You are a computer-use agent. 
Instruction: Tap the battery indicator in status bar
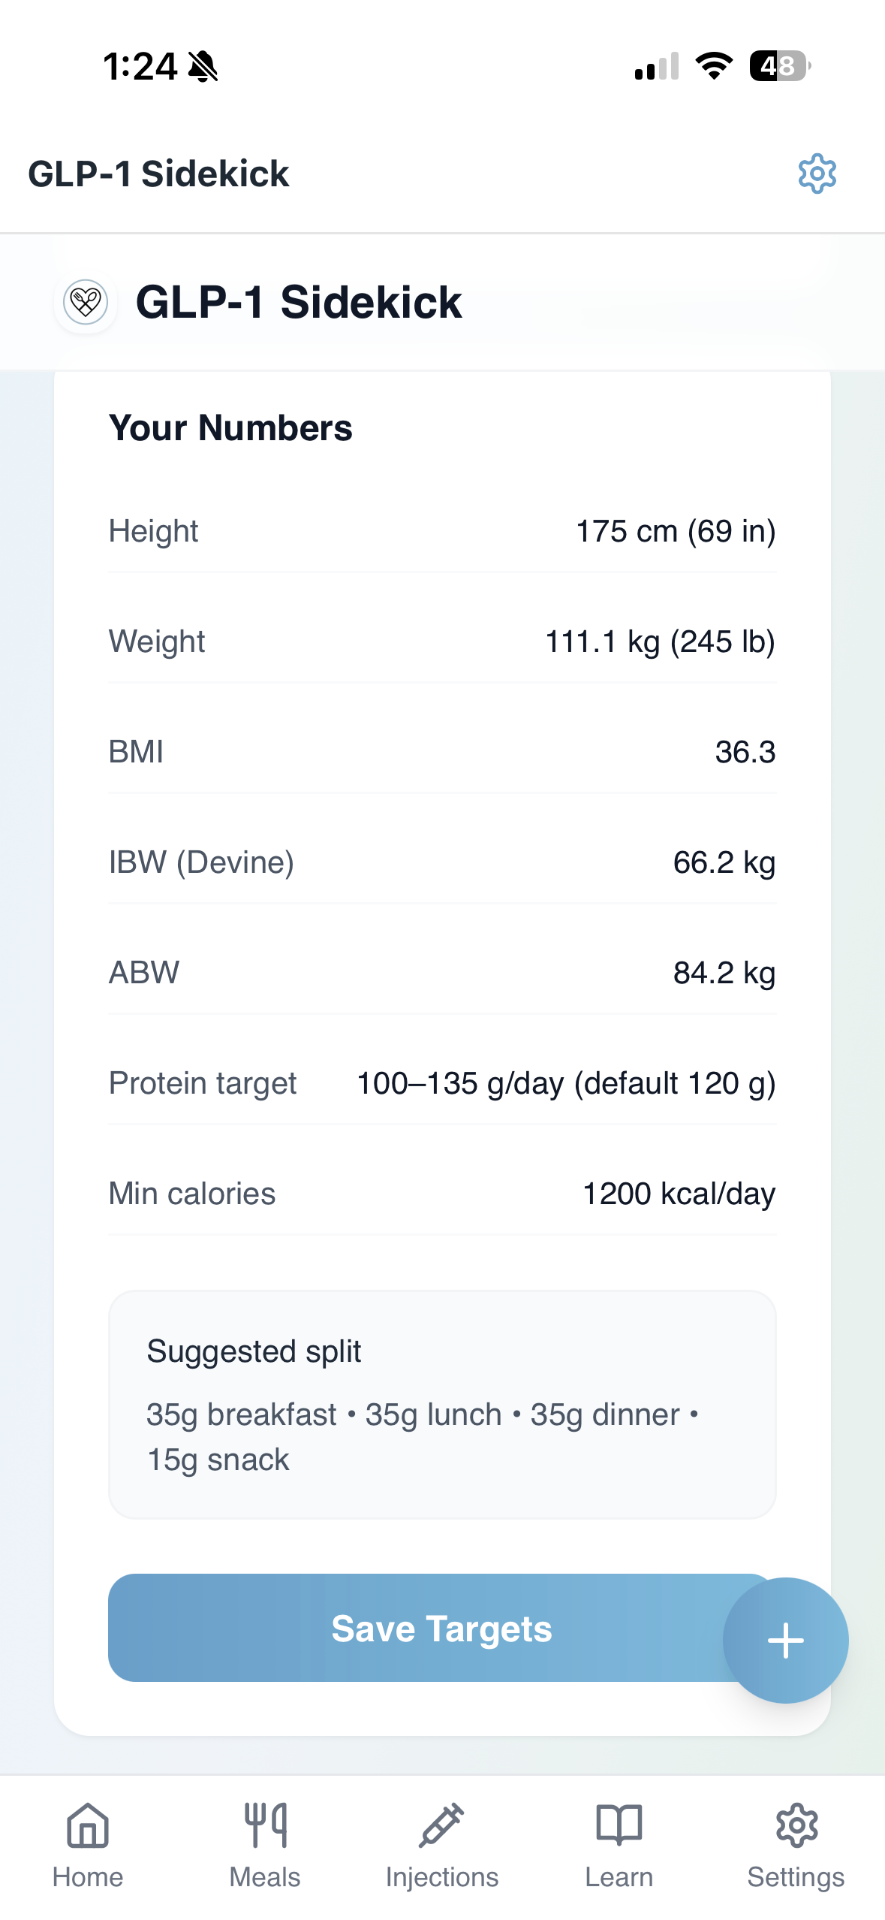779,66
